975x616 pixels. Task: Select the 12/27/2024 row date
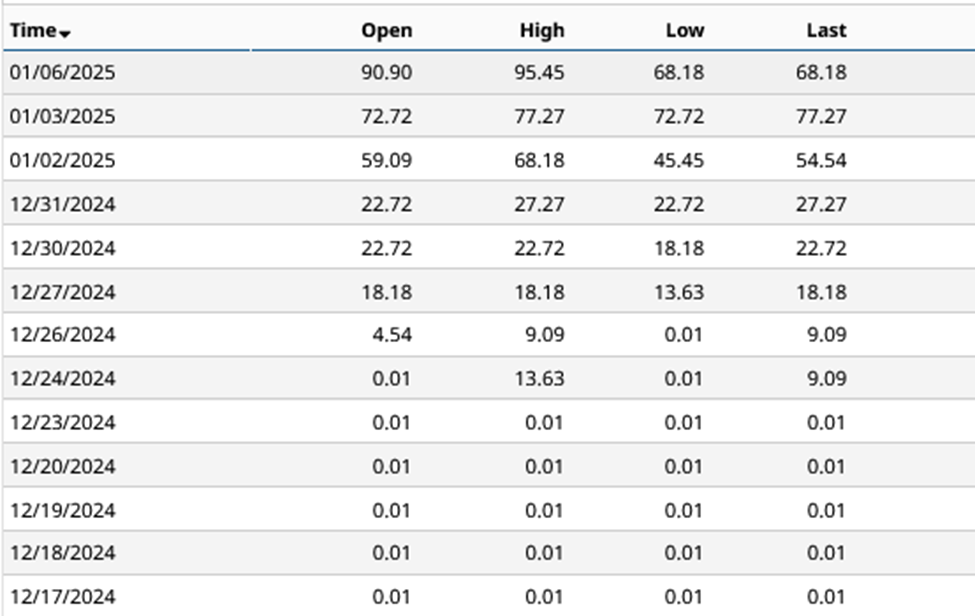pos(62,293)
